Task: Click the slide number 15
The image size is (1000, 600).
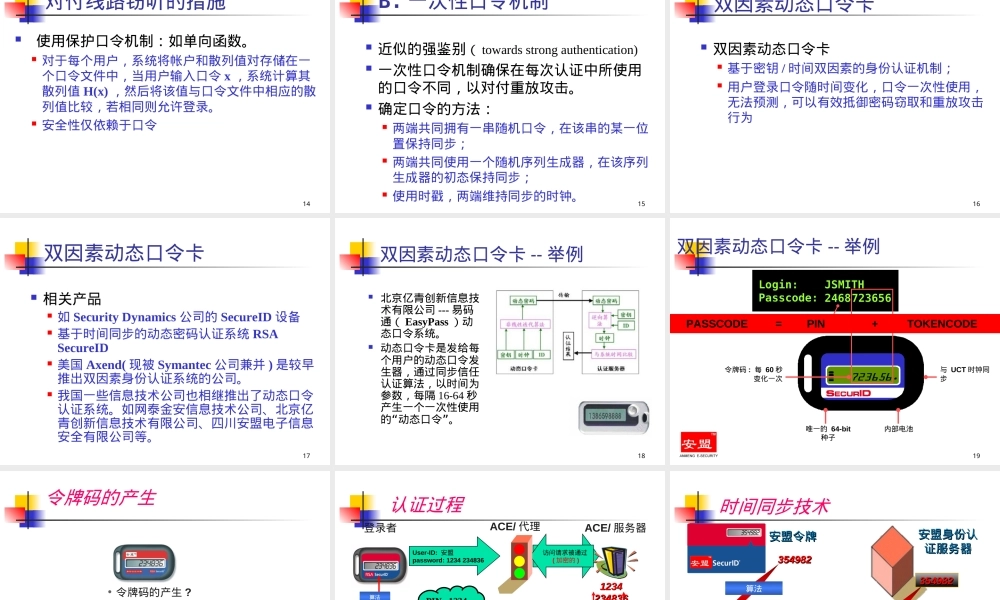Action: pyautogui.click(x=642, y=203)
